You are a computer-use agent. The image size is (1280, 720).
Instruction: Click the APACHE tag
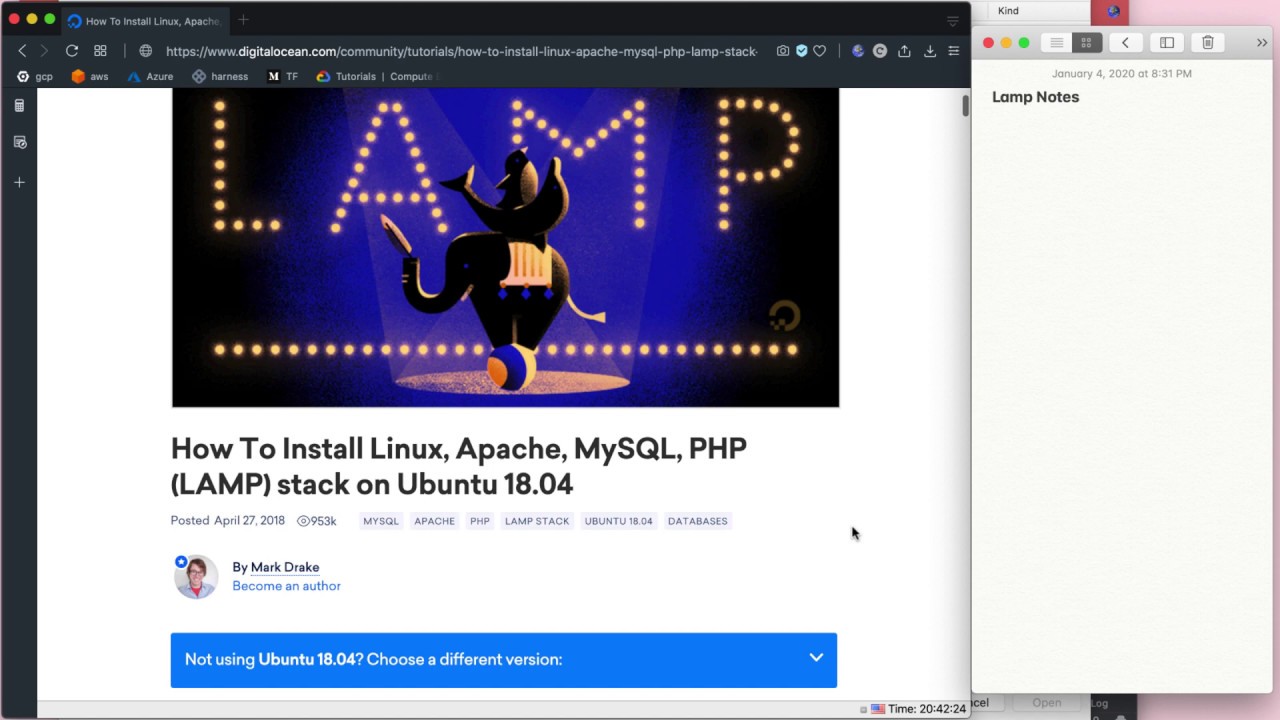434,521
